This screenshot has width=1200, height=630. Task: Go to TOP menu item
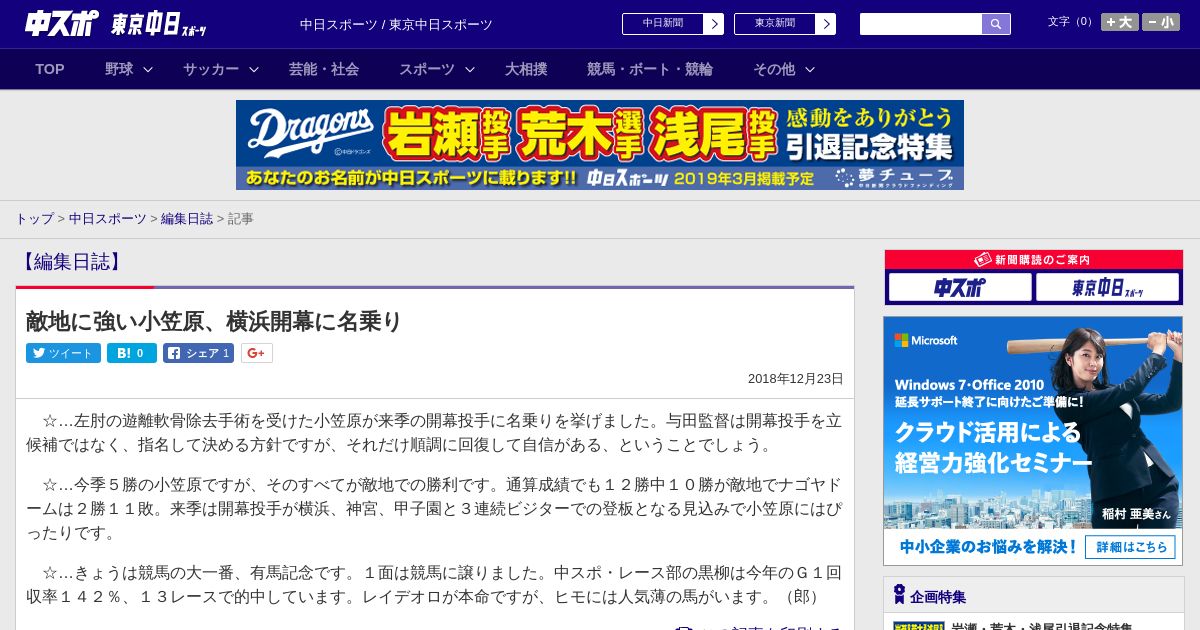point(50,69)
